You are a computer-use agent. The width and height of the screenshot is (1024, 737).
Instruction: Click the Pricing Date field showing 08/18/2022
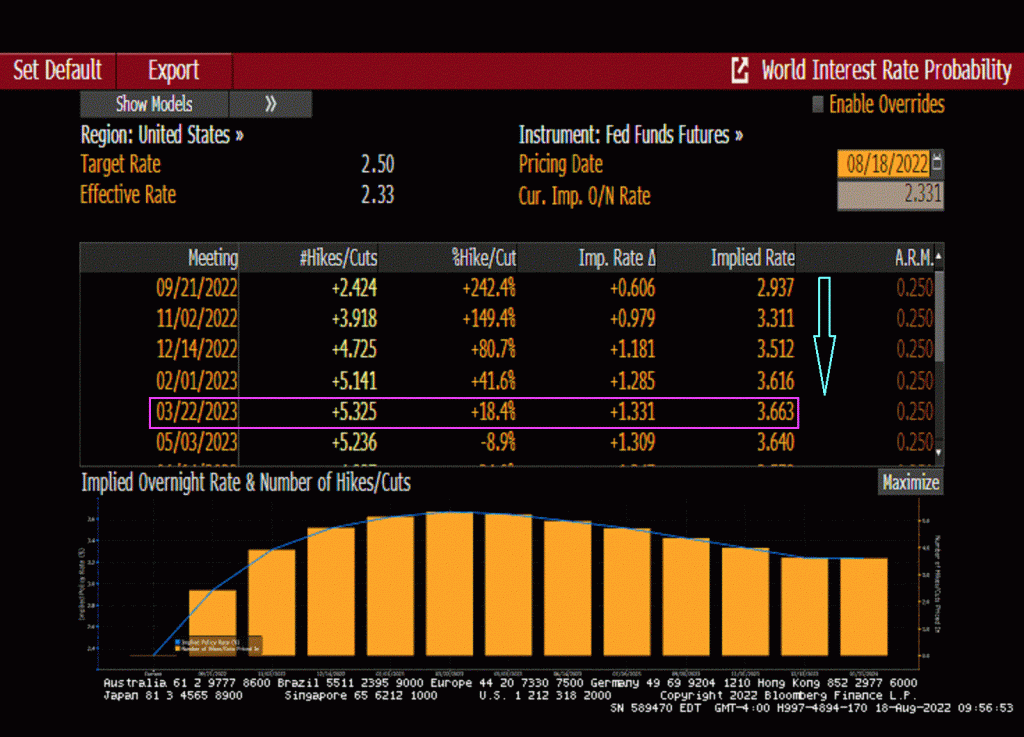point(883,163)
